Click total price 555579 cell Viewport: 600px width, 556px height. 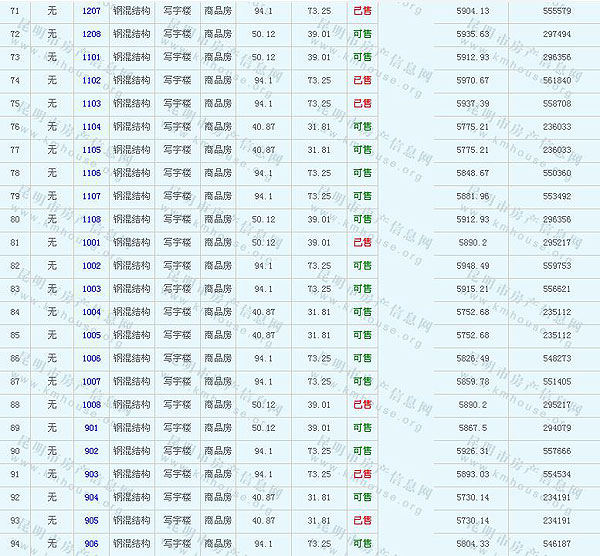[x=555, y=11]
